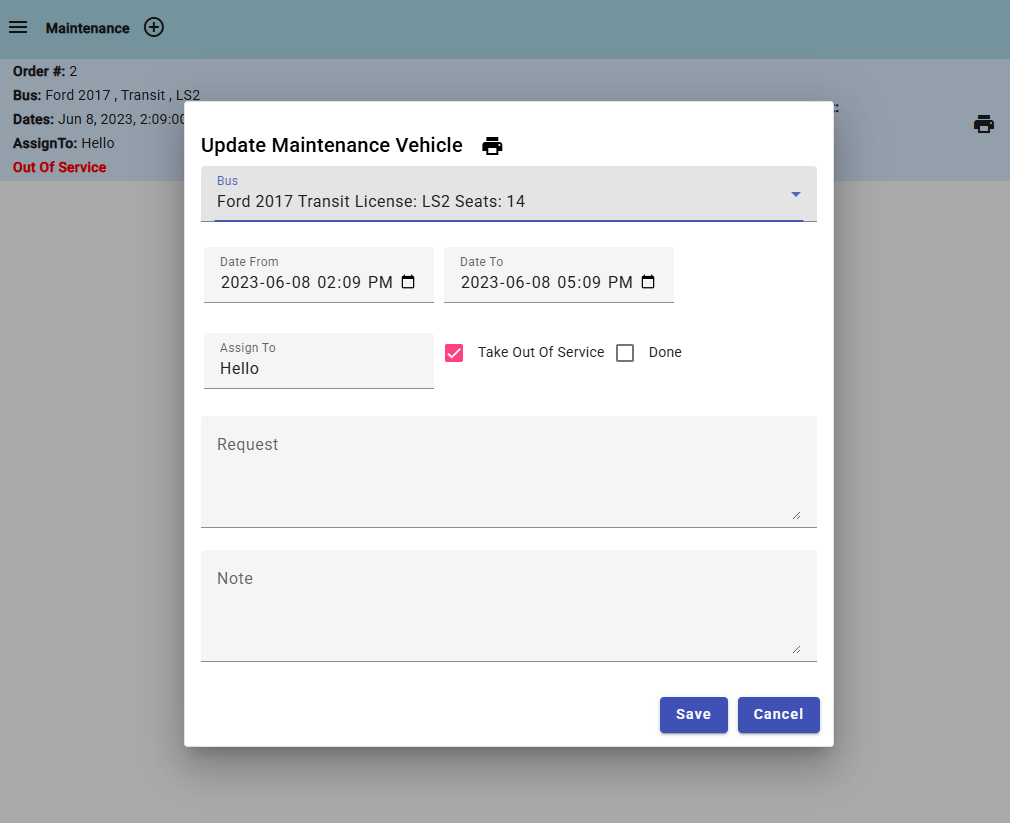Click Bus: Ford 2017, Transit, LS2 line
The width and height of the screenshot is (1010, 823).
click(x=106, y=95)
